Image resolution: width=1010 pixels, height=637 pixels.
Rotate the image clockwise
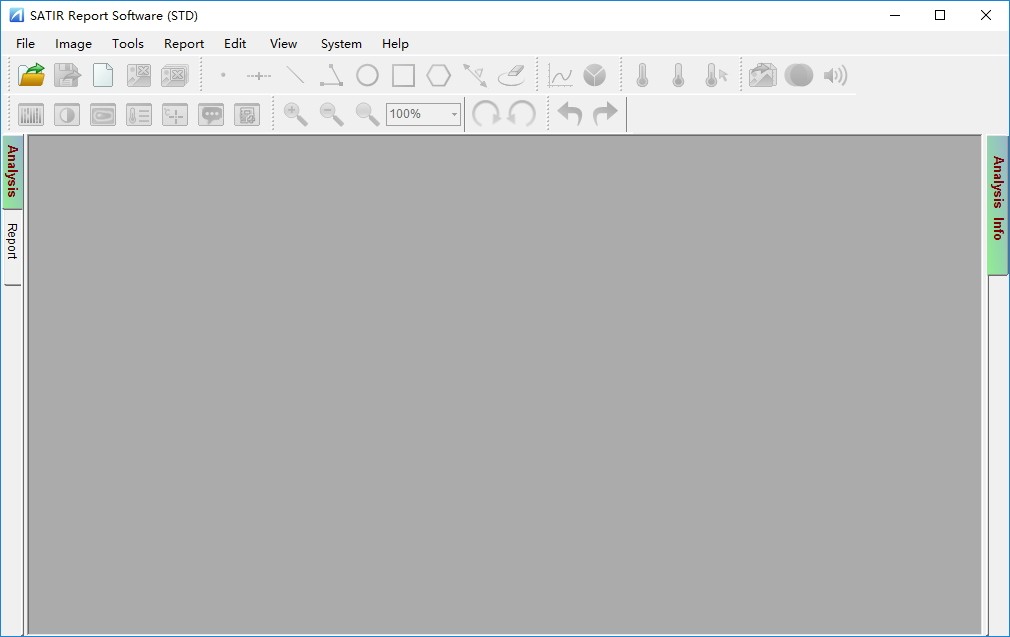tap(486, 114)
